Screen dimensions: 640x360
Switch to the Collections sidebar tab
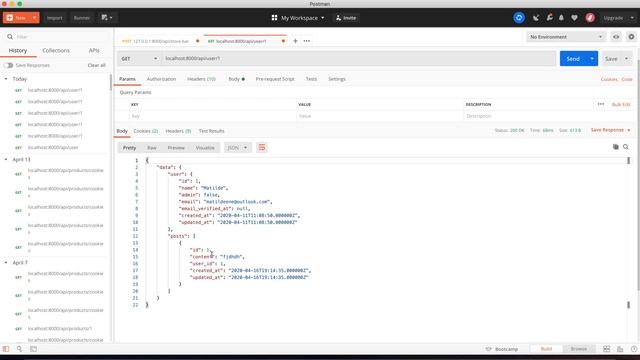[56, 50]
